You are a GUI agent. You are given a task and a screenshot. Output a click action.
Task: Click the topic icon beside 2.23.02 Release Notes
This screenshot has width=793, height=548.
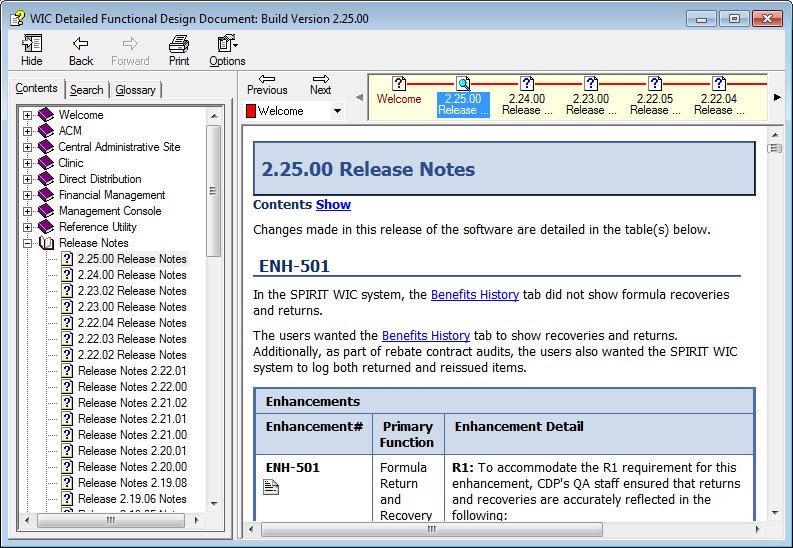(x=67, y=291)
